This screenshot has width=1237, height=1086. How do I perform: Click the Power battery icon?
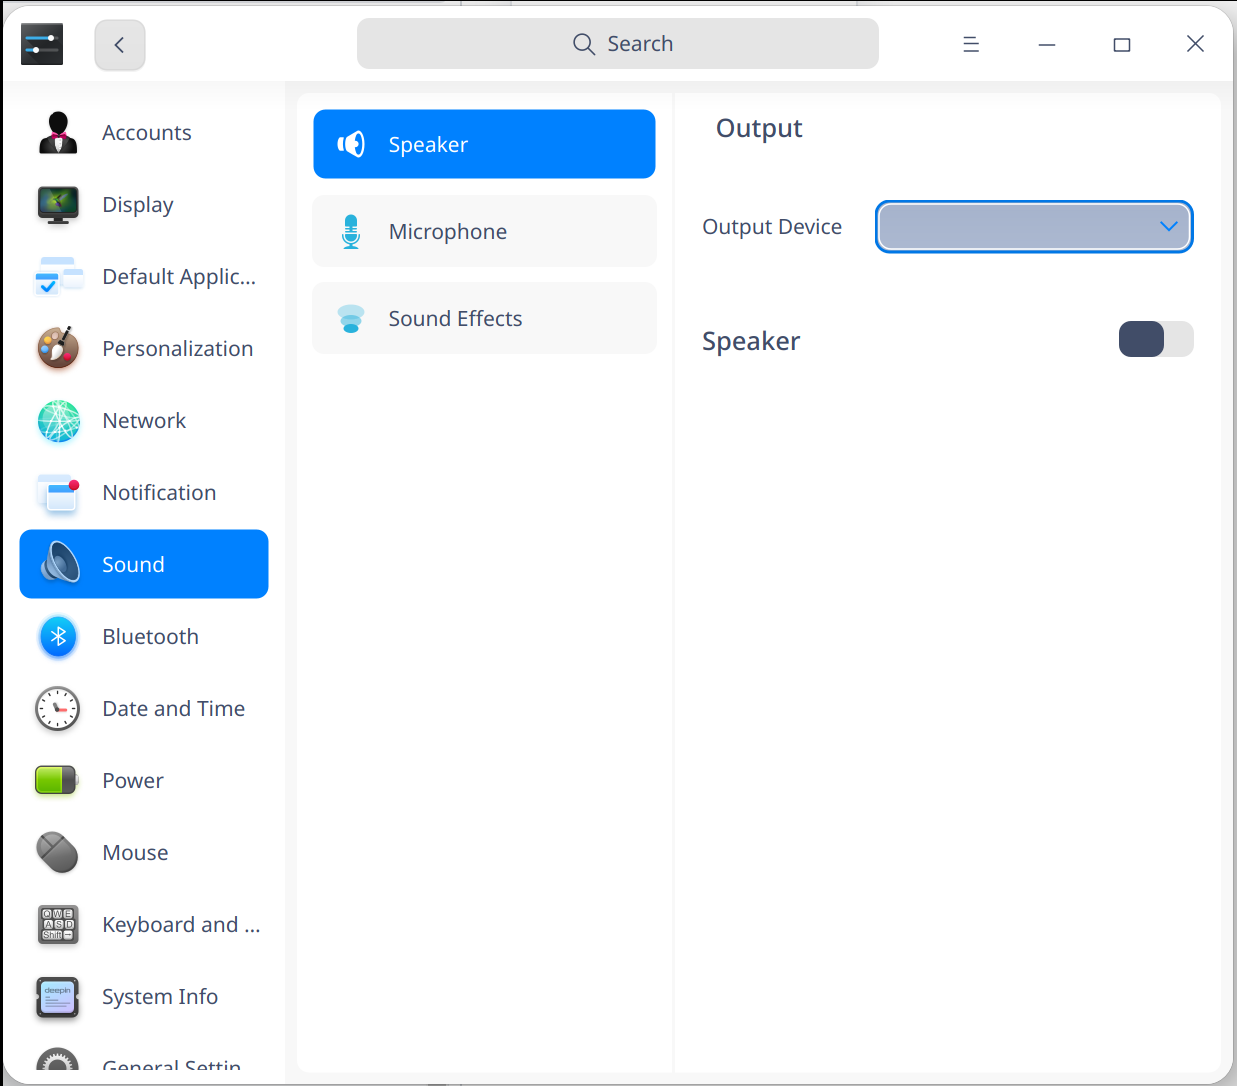[57, 780]
